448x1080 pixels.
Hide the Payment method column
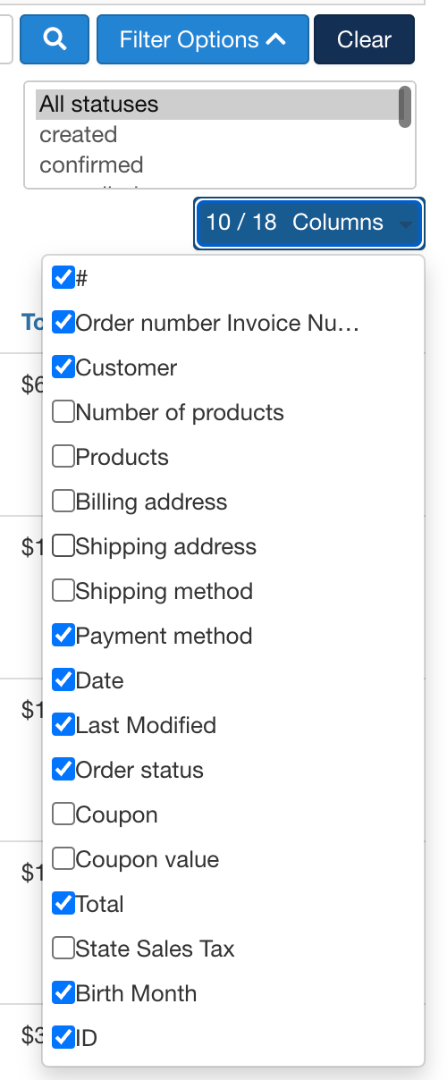click(63, 636)
